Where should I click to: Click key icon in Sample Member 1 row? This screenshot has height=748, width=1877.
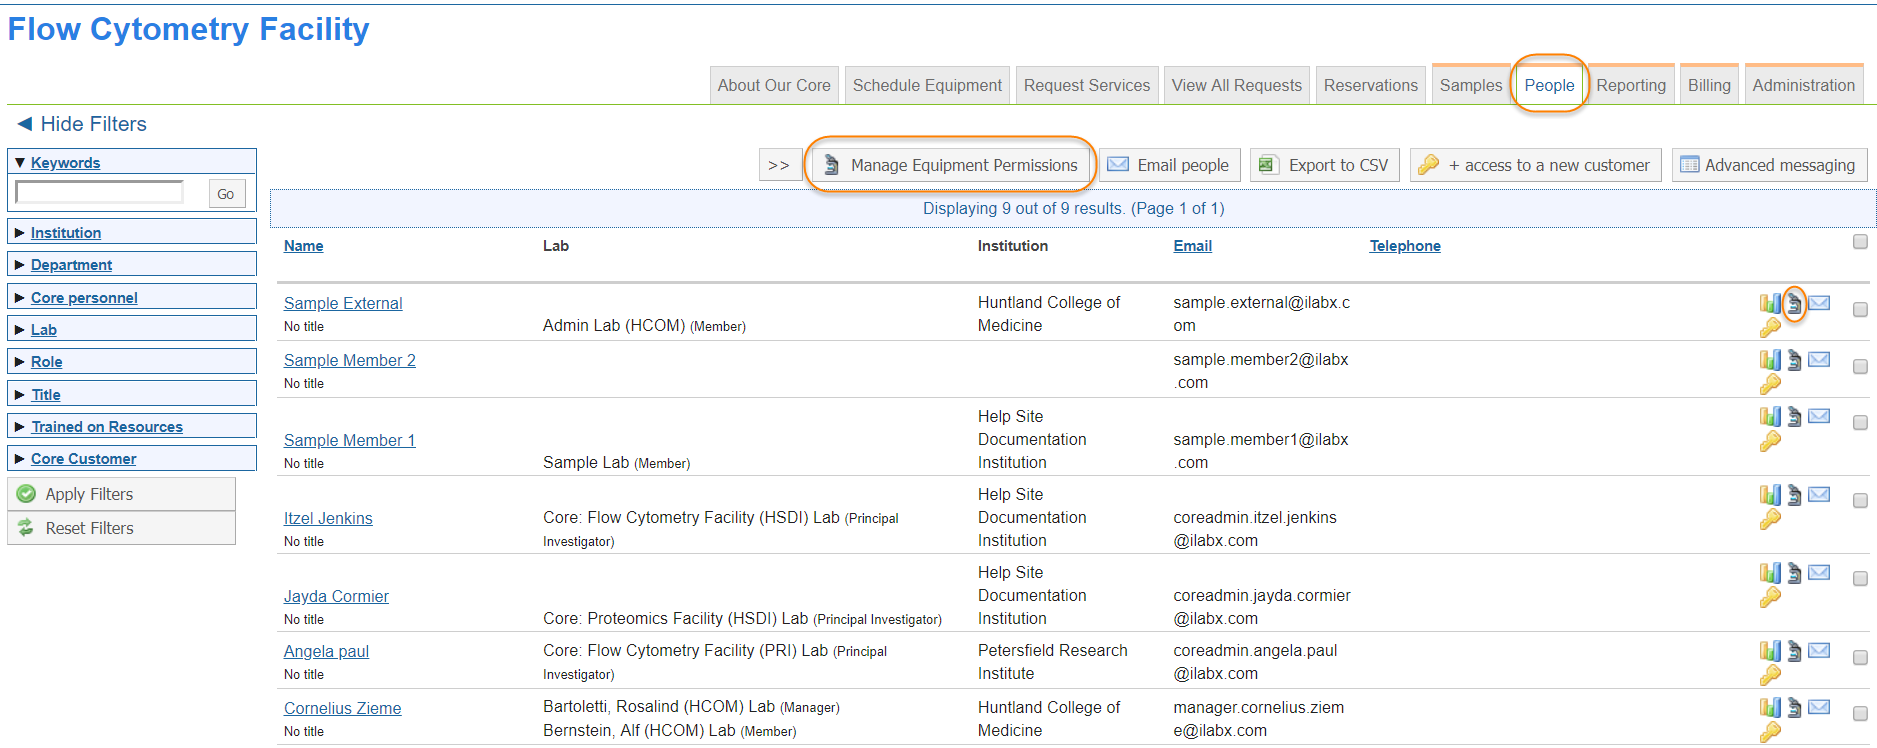pos(1770,441)
